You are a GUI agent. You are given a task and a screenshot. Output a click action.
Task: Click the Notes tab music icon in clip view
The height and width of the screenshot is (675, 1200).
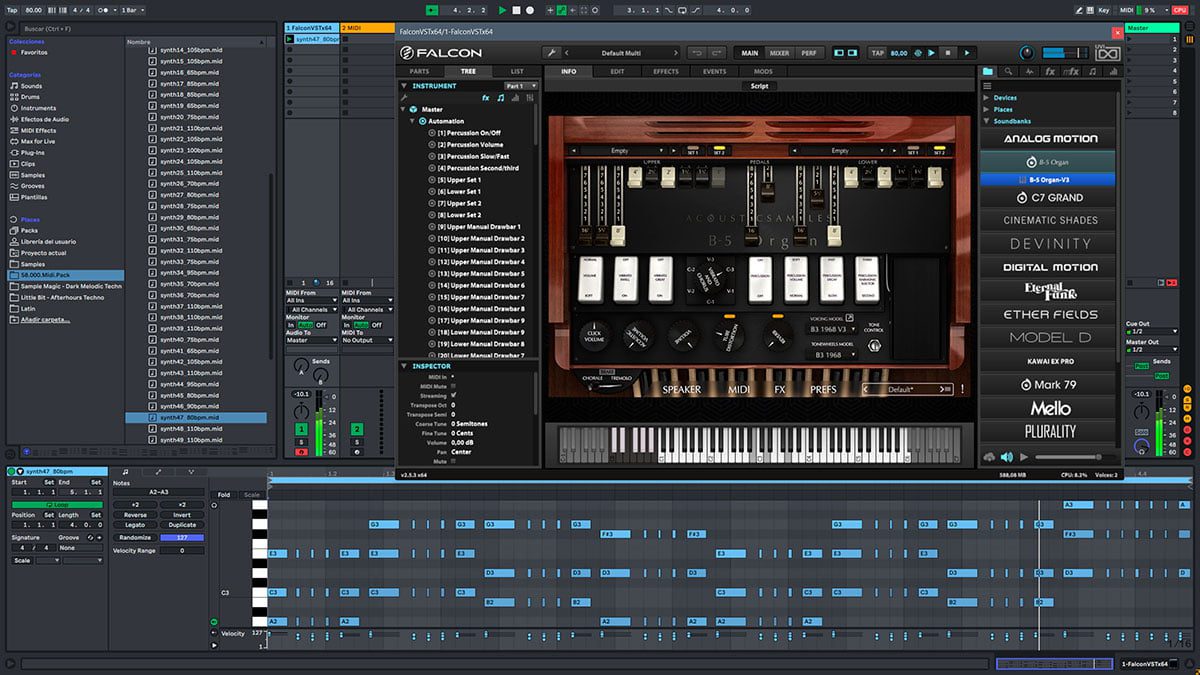pos(125,471)
